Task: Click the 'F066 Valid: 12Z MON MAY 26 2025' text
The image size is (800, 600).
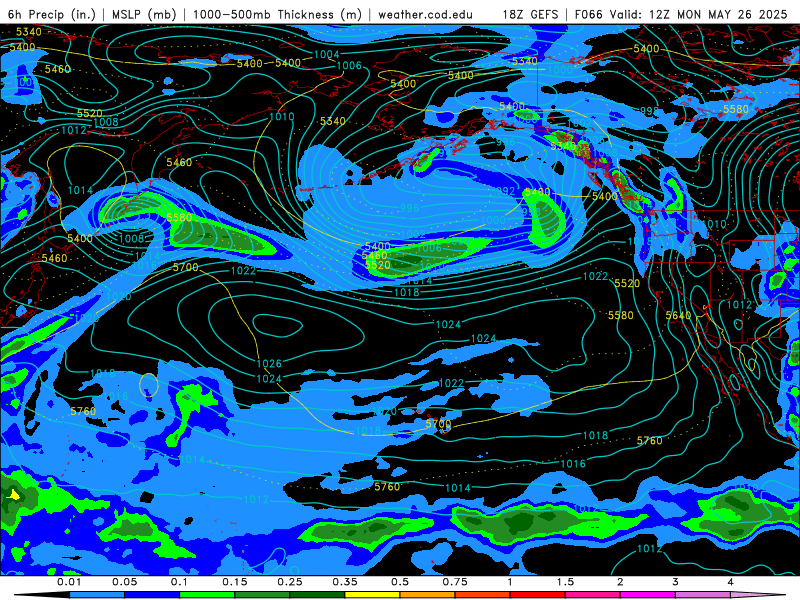Action: coord(681,14)
